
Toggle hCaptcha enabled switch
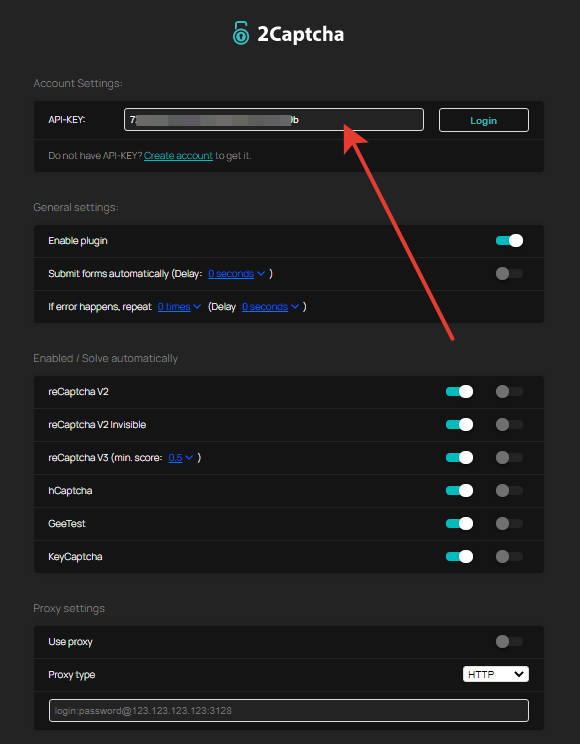(x=459, y=490)
